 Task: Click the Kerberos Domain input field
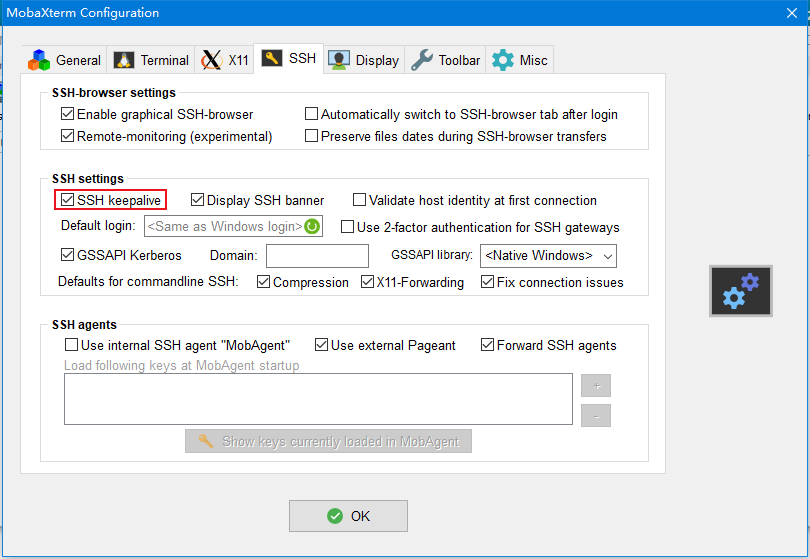point(317,256)
